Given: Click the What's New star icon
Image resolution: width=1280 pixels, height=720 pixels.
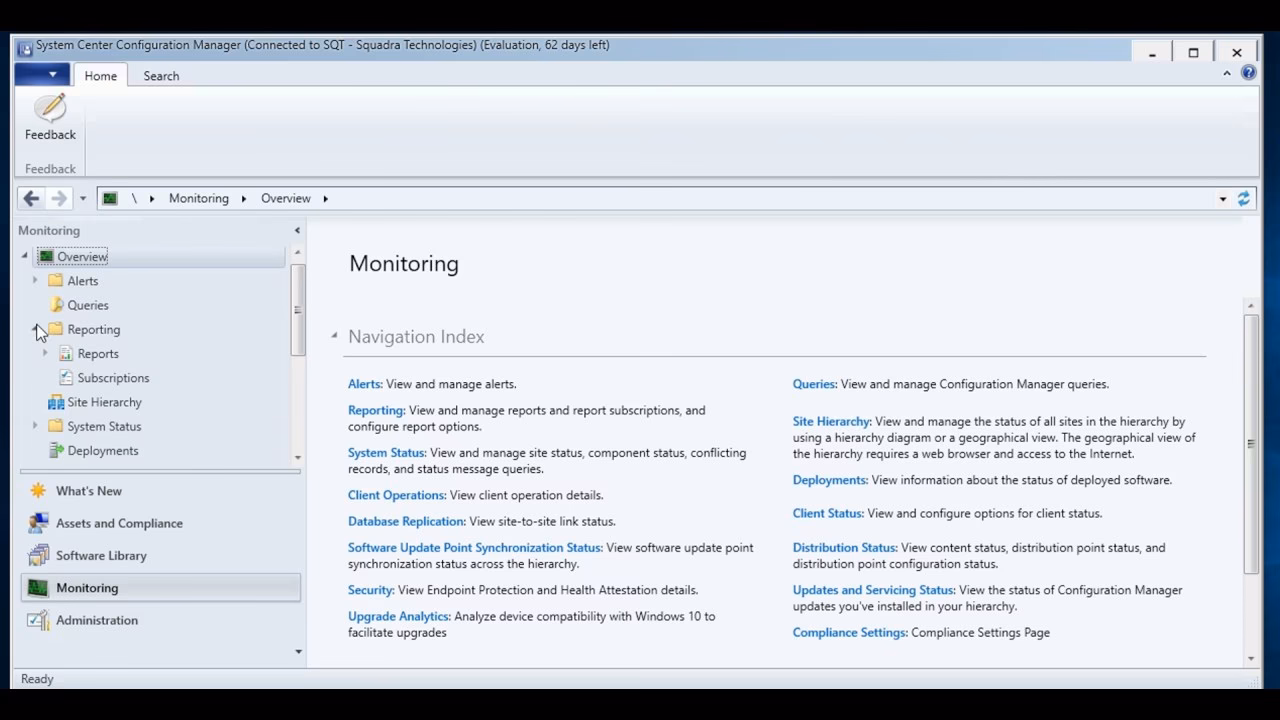Looking at the screenshot, I should pyautogui.click(x=38, y=491).
